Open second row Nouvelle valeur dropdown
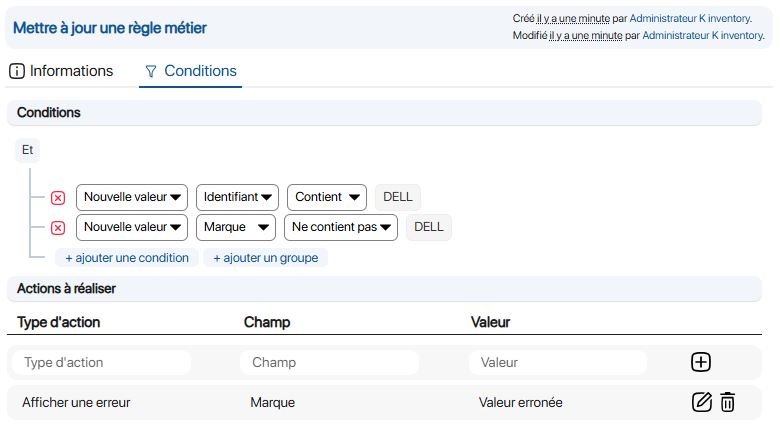 click(132, 227)
